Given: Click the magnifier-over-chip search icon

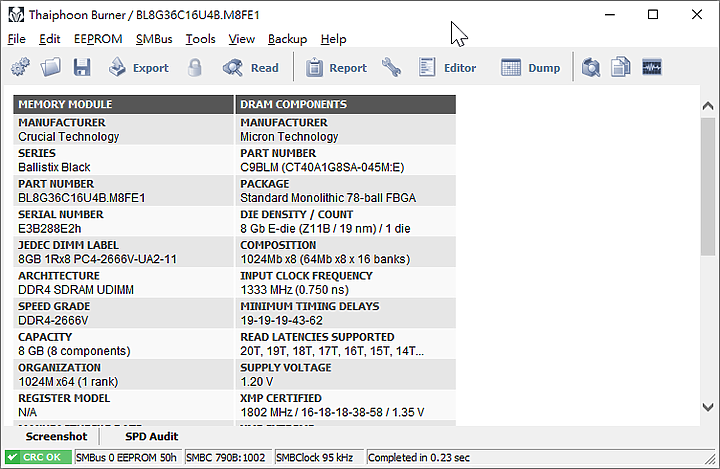Looking at the screenshot, I should coord(591,68).
